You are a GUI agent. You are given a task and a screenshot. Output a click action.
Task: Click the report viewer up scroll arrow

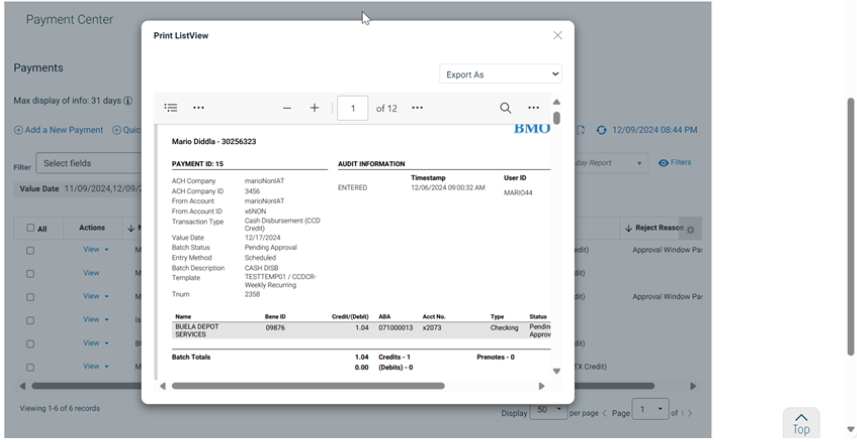coord(556,102)
